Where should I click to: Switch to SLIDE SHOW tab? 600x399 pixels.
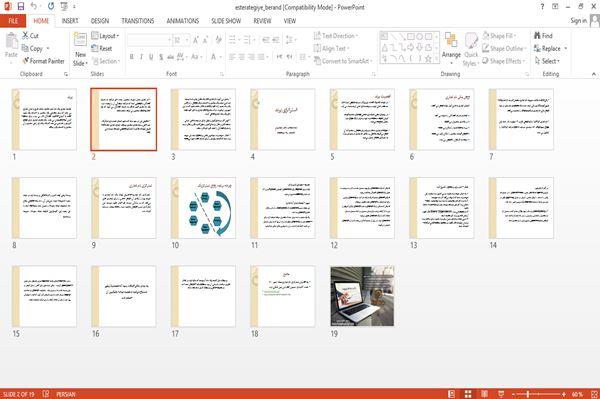coord(226,21)
